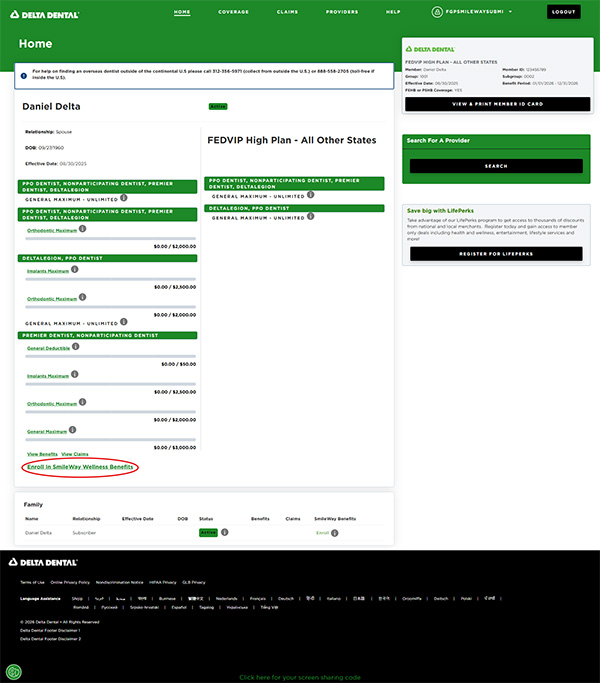This screenshot has width=600, height=683.
Task: Go to the Home menu item
Action: tap(182, 12)
